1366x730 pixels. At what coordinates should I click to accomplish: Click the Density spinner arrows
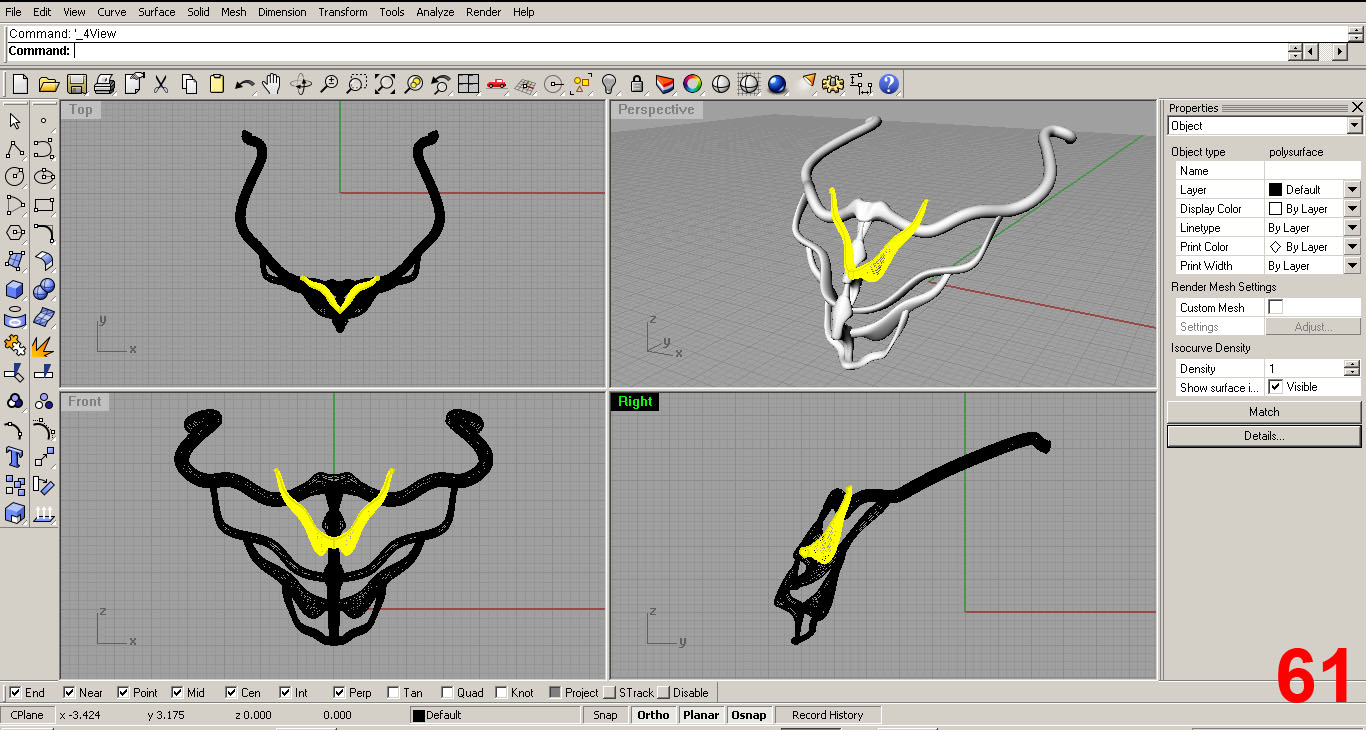[1352, 368]
